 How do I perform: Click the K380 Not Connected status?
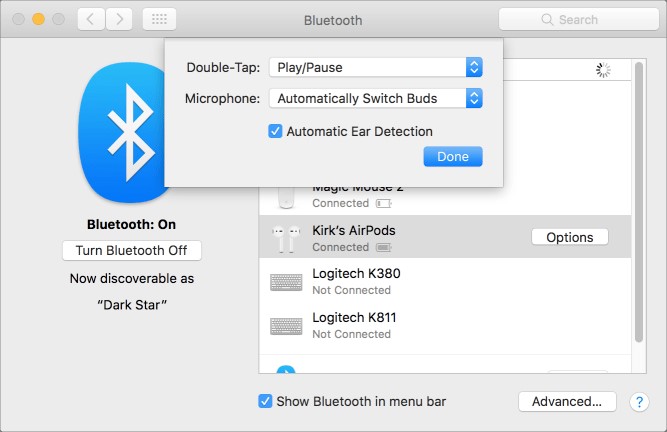(351, 290)
